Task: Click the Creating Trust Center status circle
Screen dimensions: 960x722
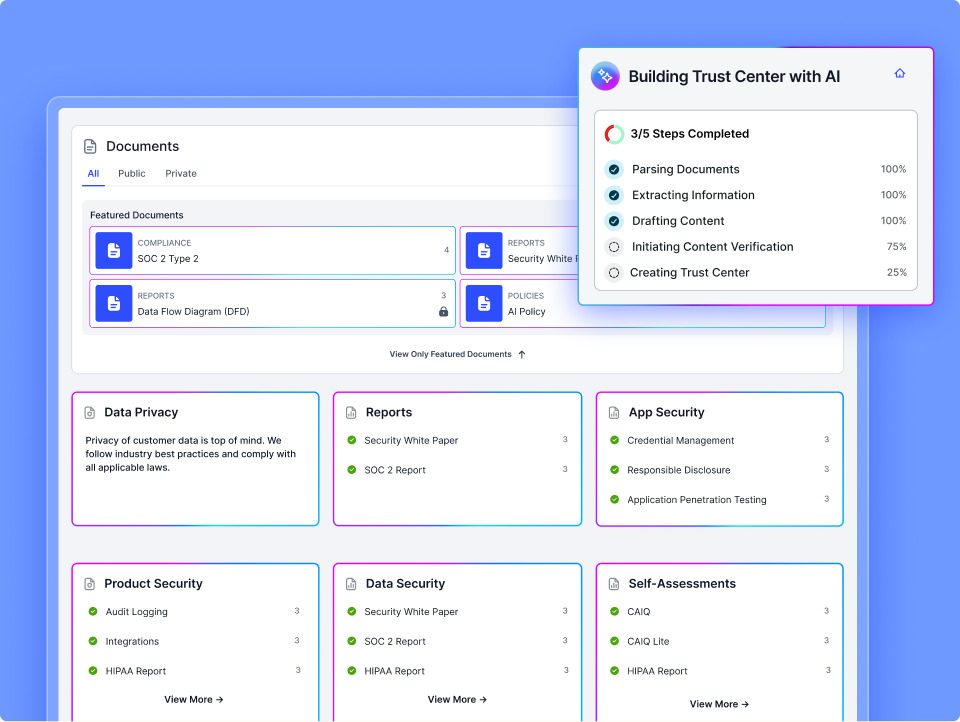Action: pos(613,273)
